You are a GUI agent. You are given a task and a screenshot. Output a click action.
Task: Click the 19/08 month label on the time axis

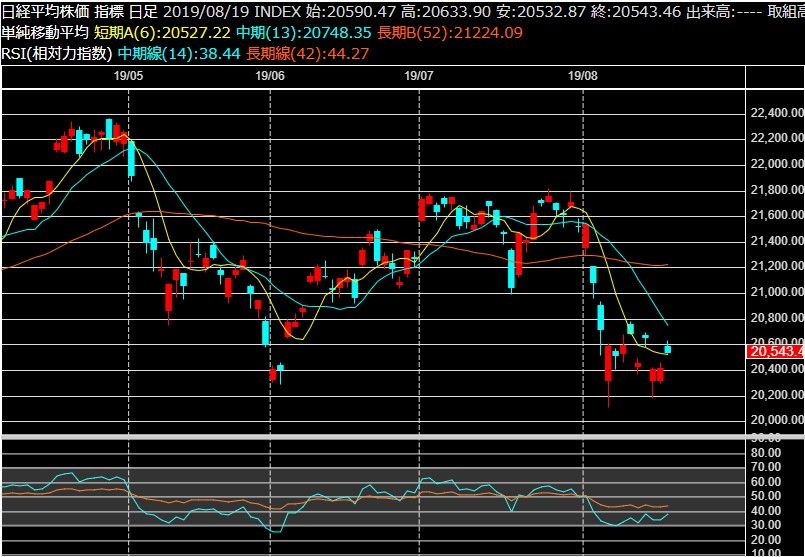tap(583, 76)
